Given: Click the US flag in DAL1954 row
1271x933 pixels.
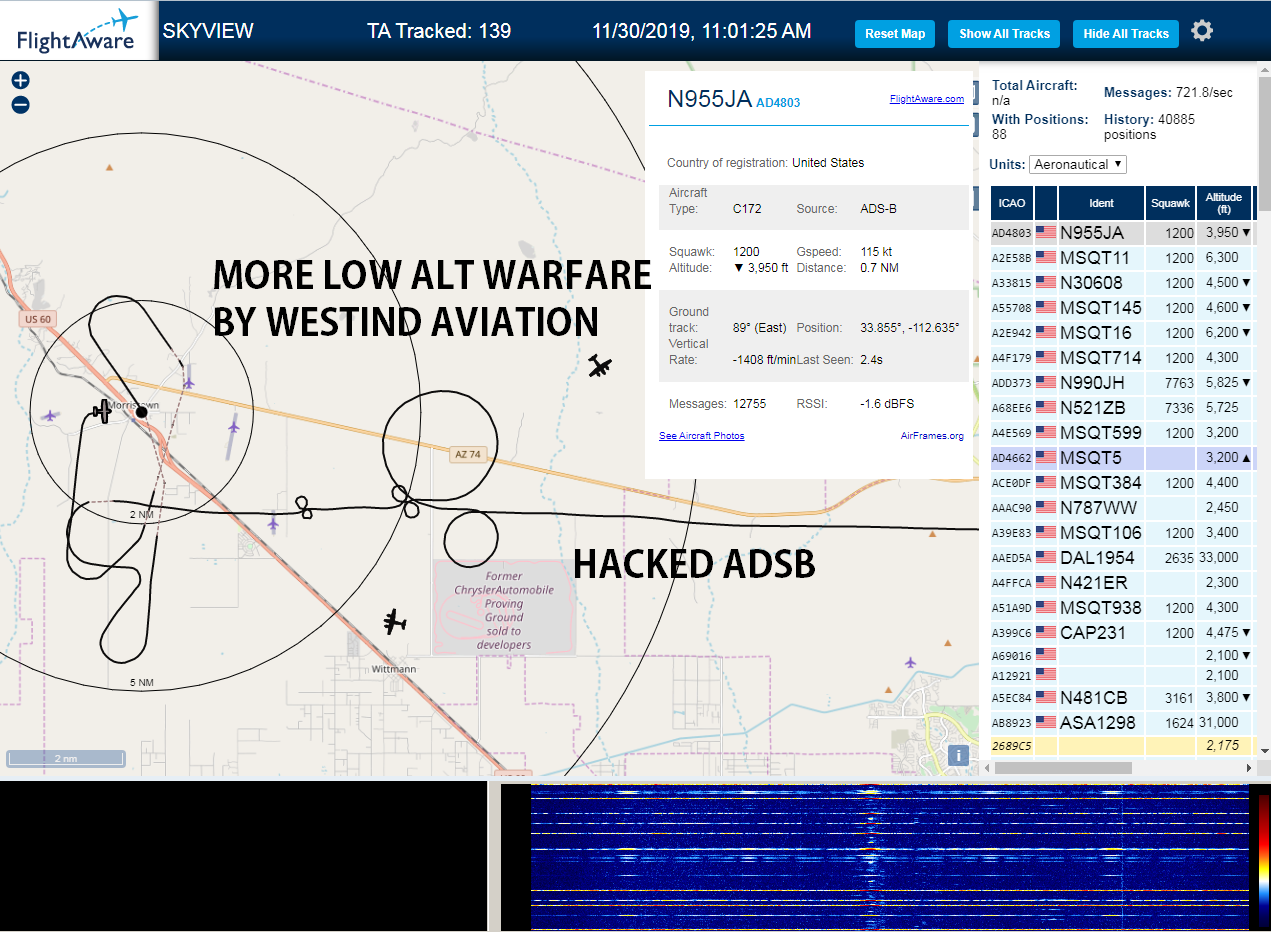Looking at the screenshot, I should coord(1046,557).
